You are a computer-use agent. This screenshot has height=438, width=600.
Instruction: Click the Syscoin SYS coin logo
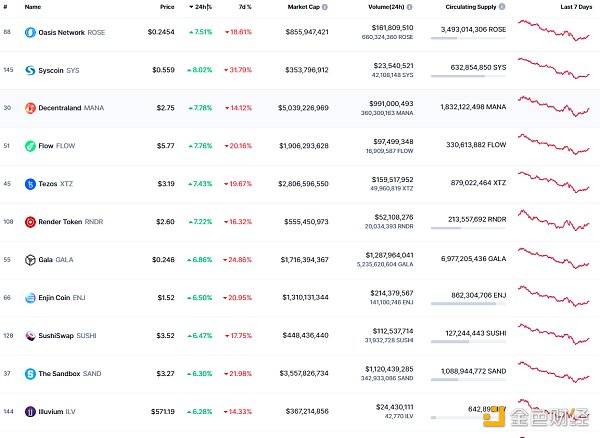[x=30, y=69]
